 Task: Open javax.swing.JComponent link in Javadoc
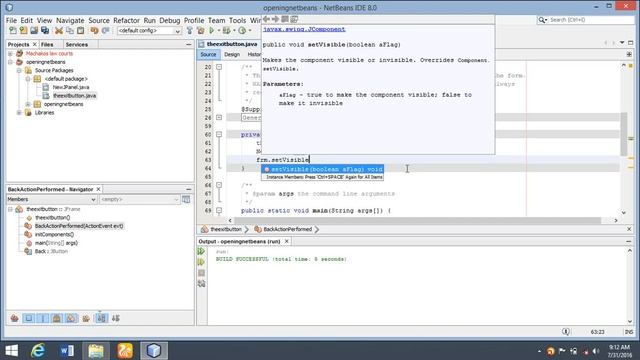click(304, 29)
